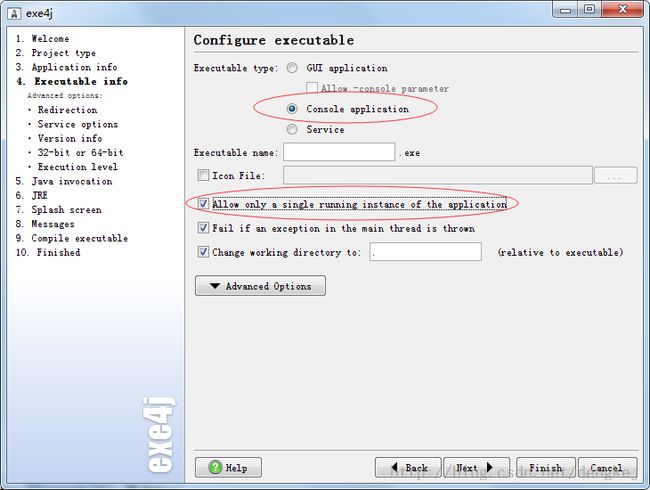Click the Help button
Image resolution: width=650 pixels, height=490 pixels.
click(228, 467)
